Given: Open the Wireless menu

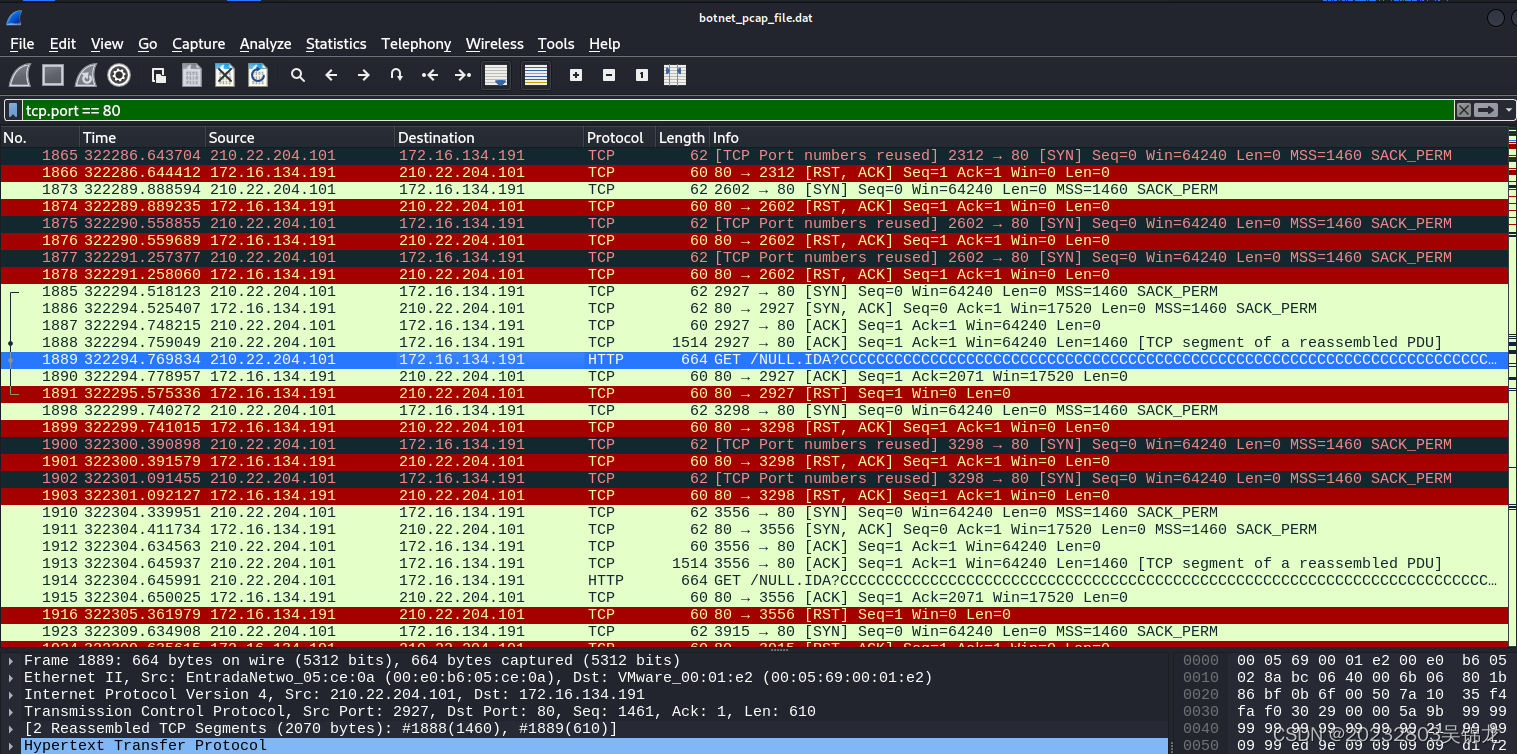Looking at the screenshot, I should click(x=495, y=44).
